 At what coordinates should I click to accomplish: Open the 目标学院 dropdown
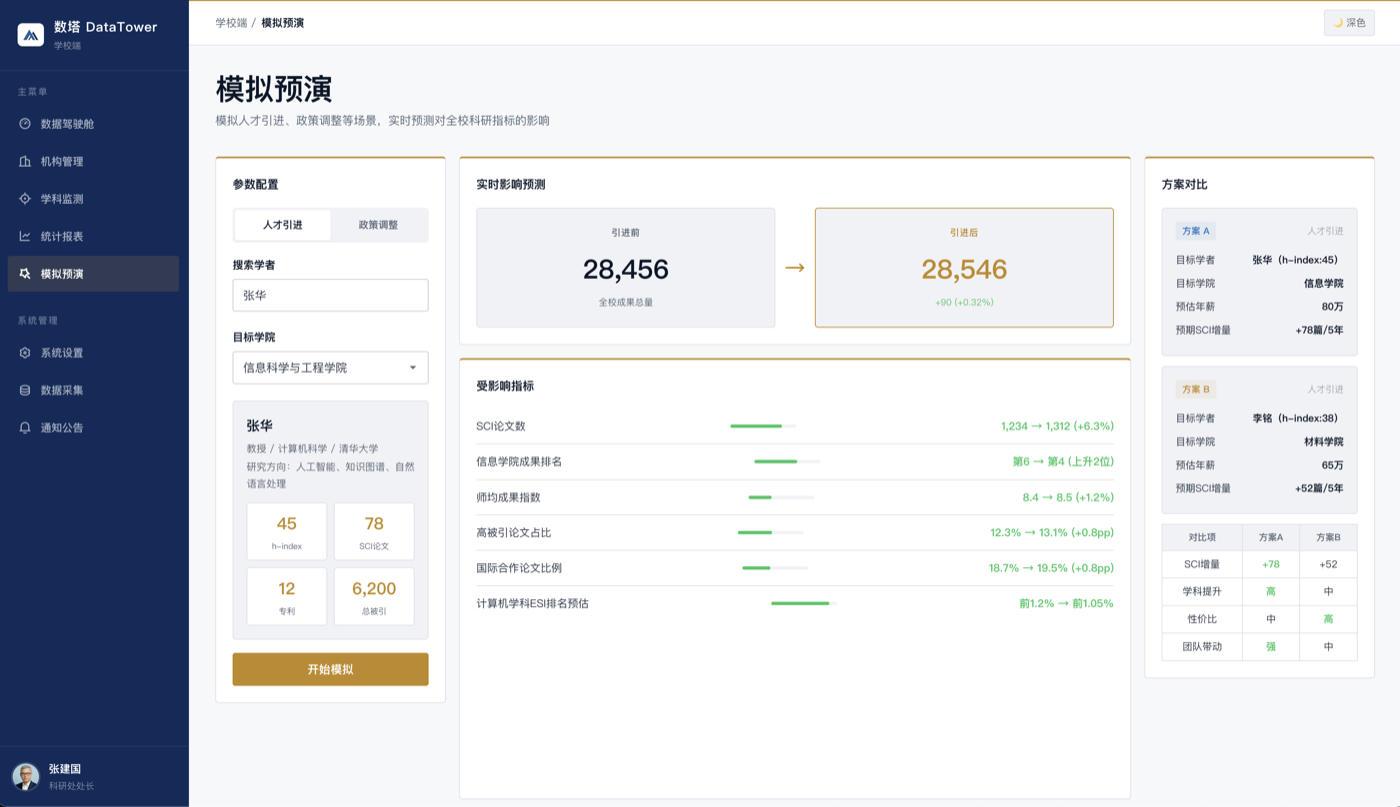click(x=330, y=367)
